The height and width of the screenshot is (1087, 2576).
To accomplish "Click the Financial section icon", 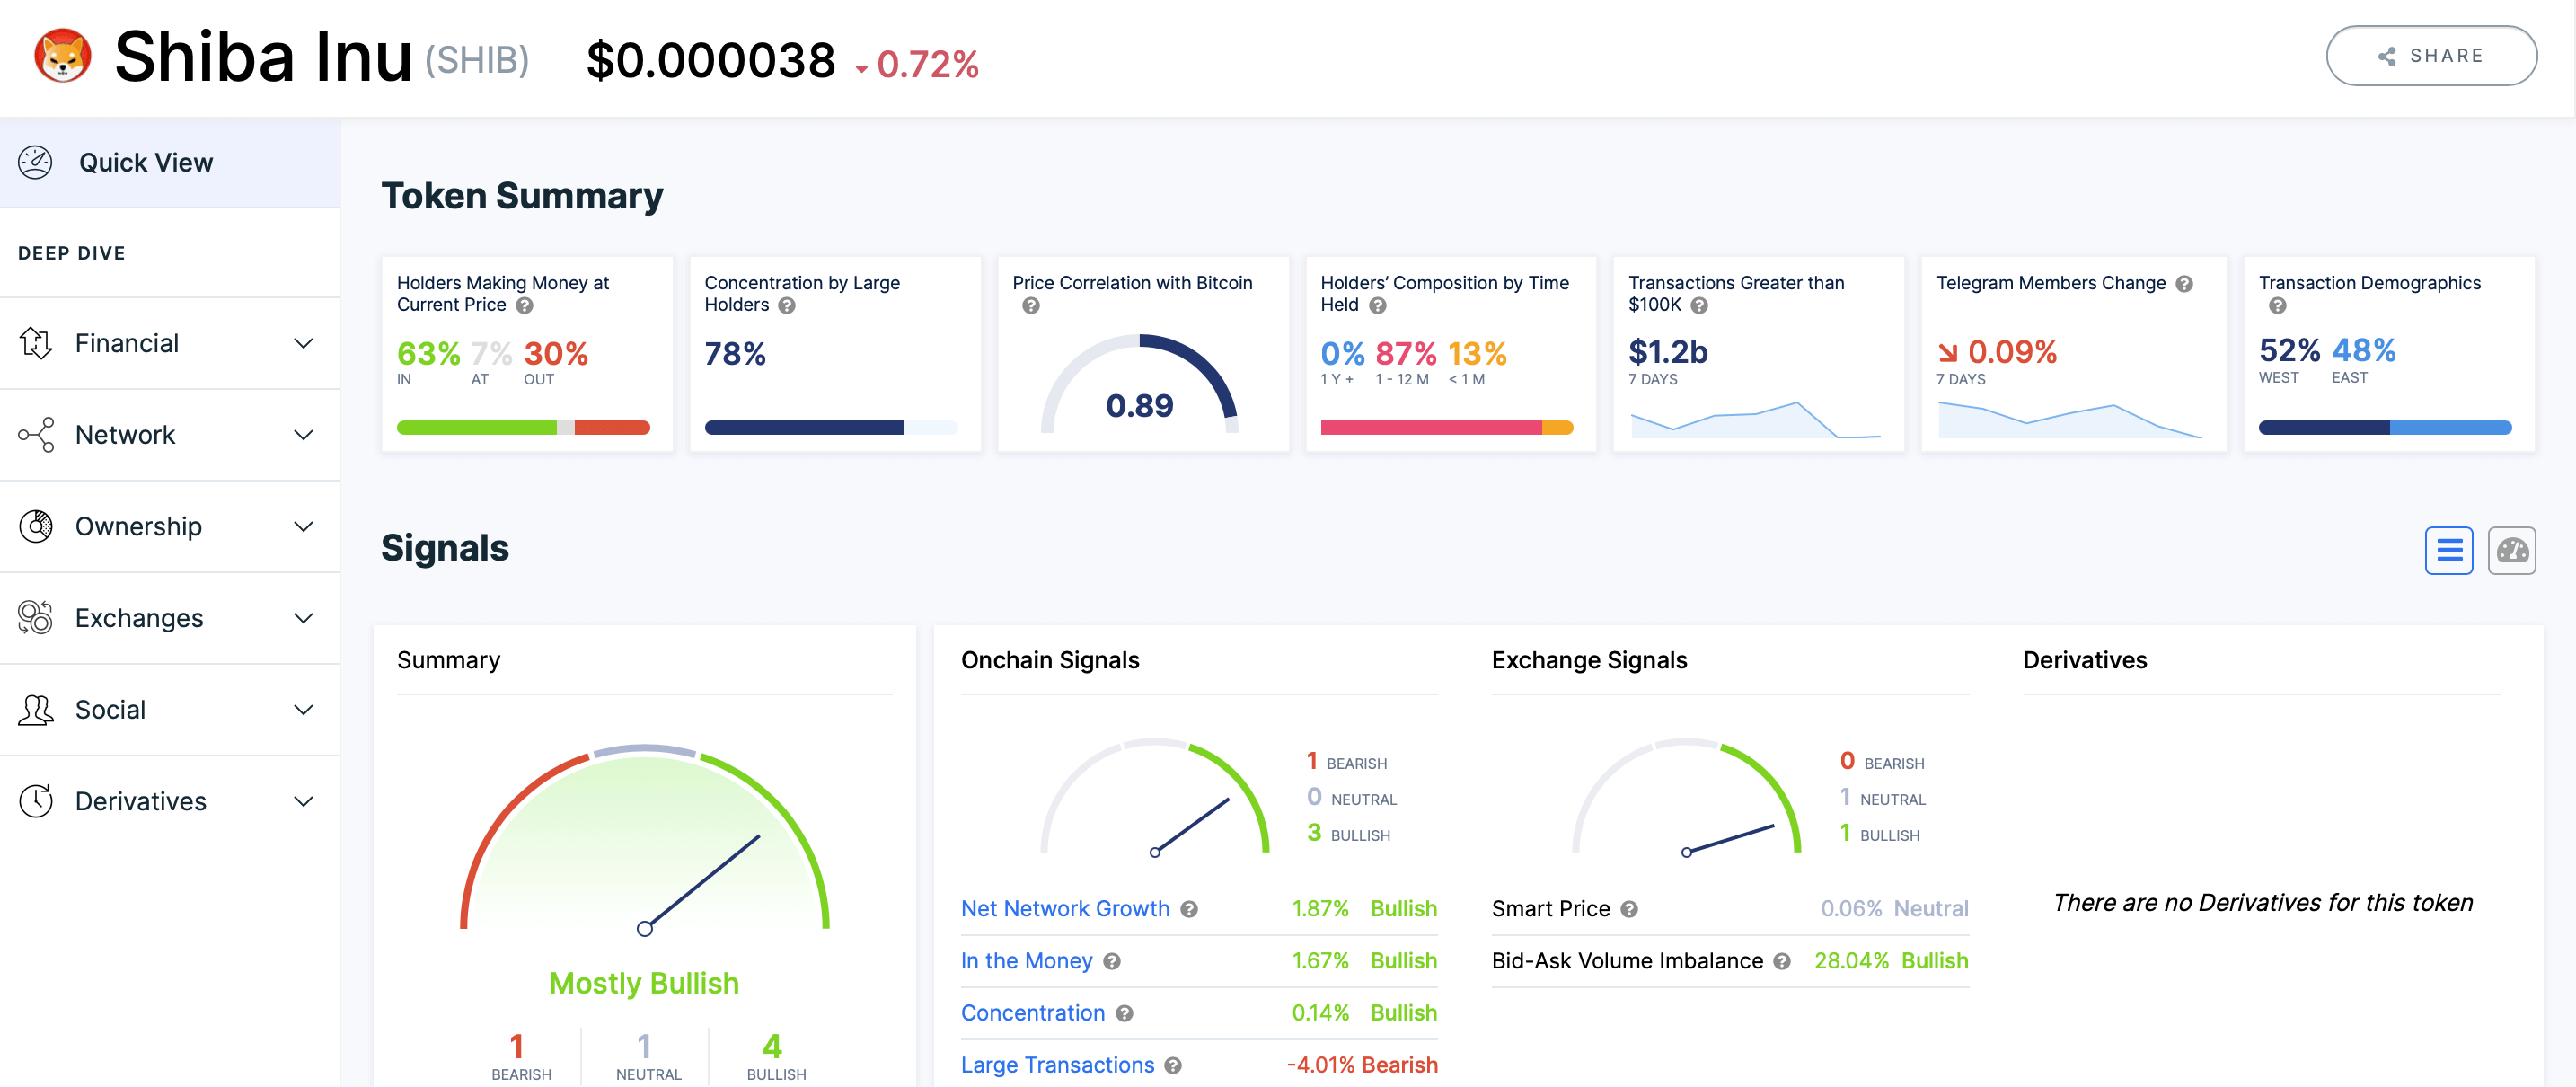I will [x=35, y=343].
